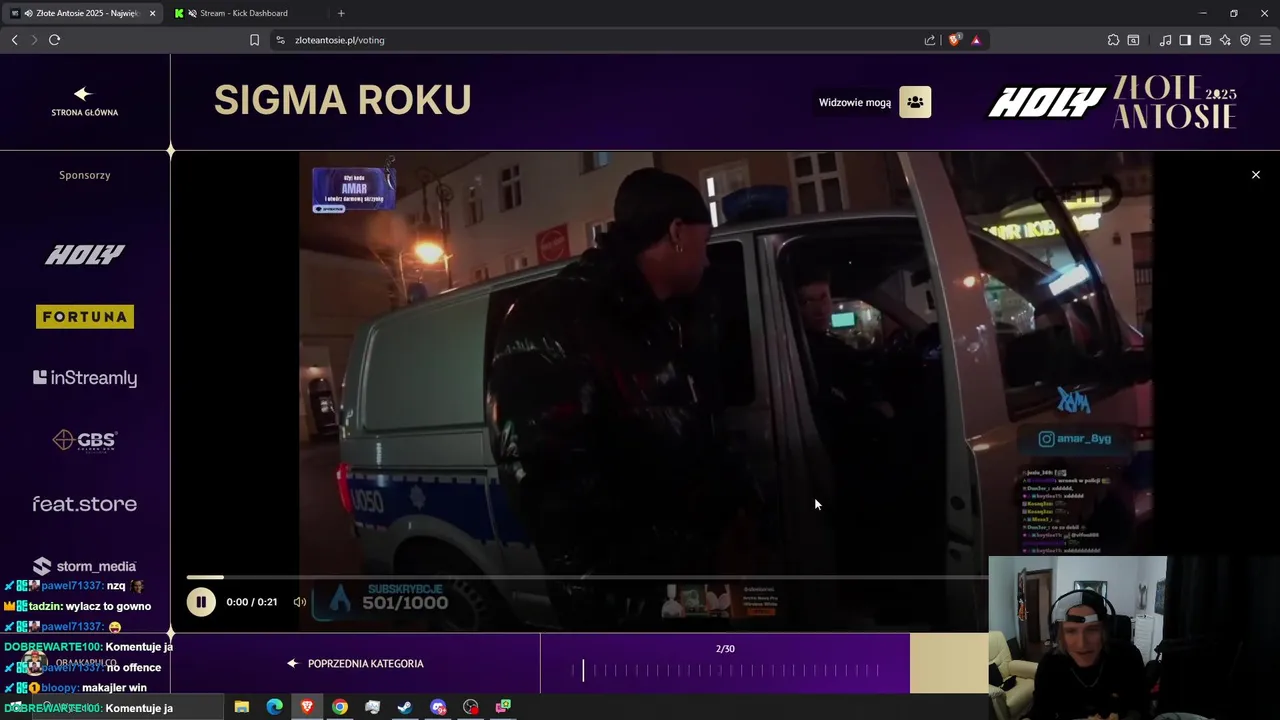Go to Poprzednia Kategoria
Image resolution: width=1280 pixels, height=720 pixels.
[x=355, y=663]
